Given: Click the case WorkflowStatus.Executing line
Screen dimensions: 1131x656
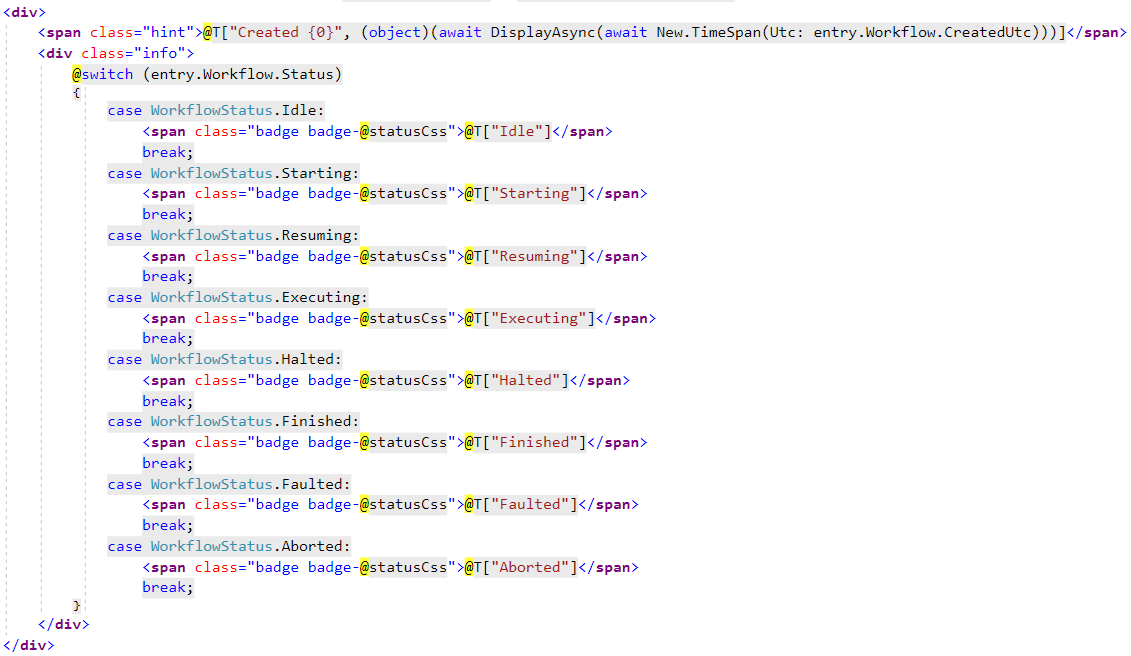Looking at the screenshot, I should pyautogui.click(x=237, y=297).
